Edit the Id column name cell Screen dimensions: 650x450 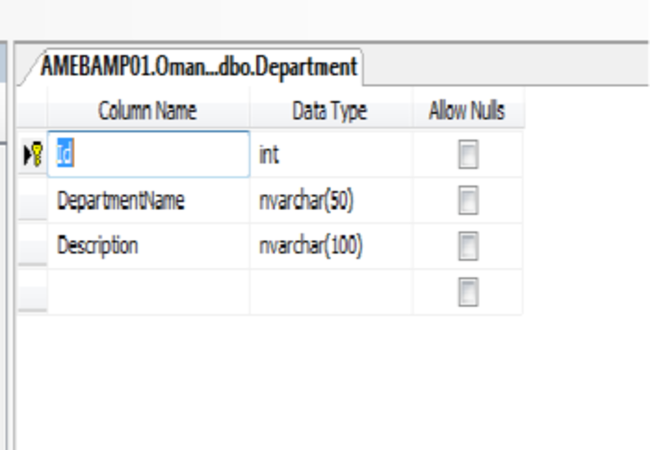(x=148, y=155)
